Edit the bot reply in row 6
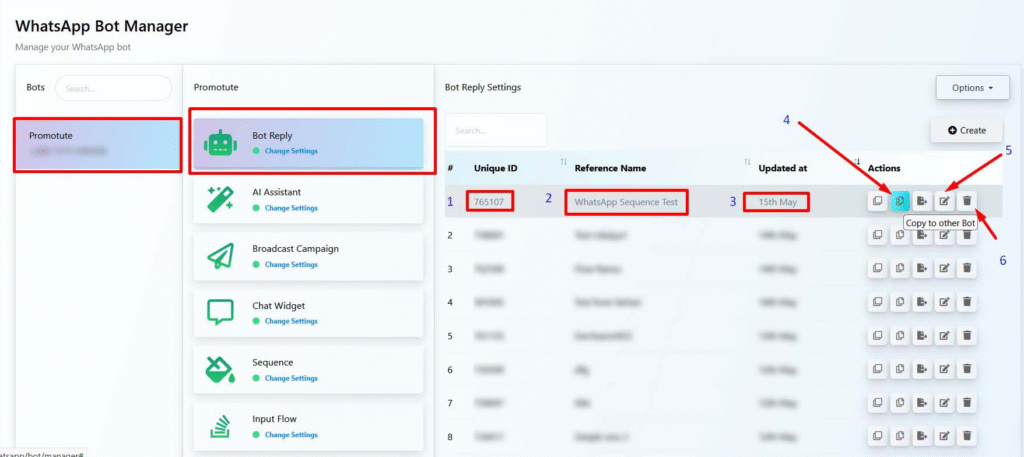This screenshot has width=1024, height=457. point(944,370)
